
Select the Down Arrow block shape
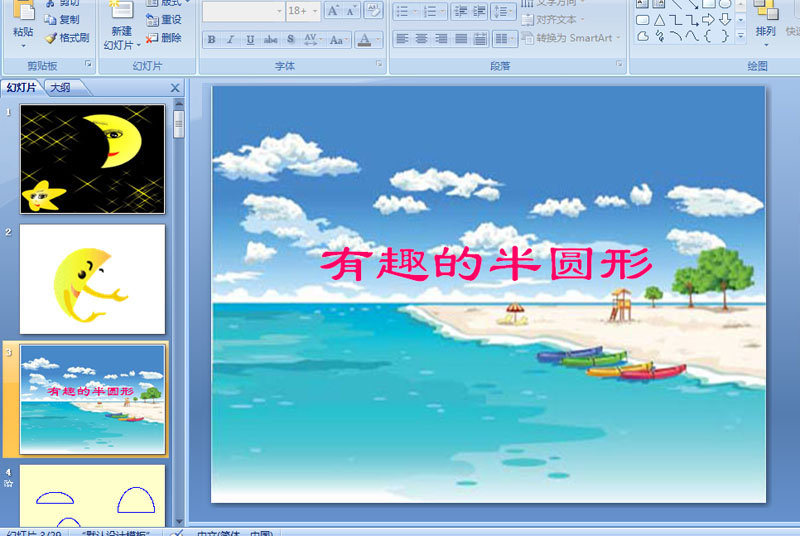724,20
